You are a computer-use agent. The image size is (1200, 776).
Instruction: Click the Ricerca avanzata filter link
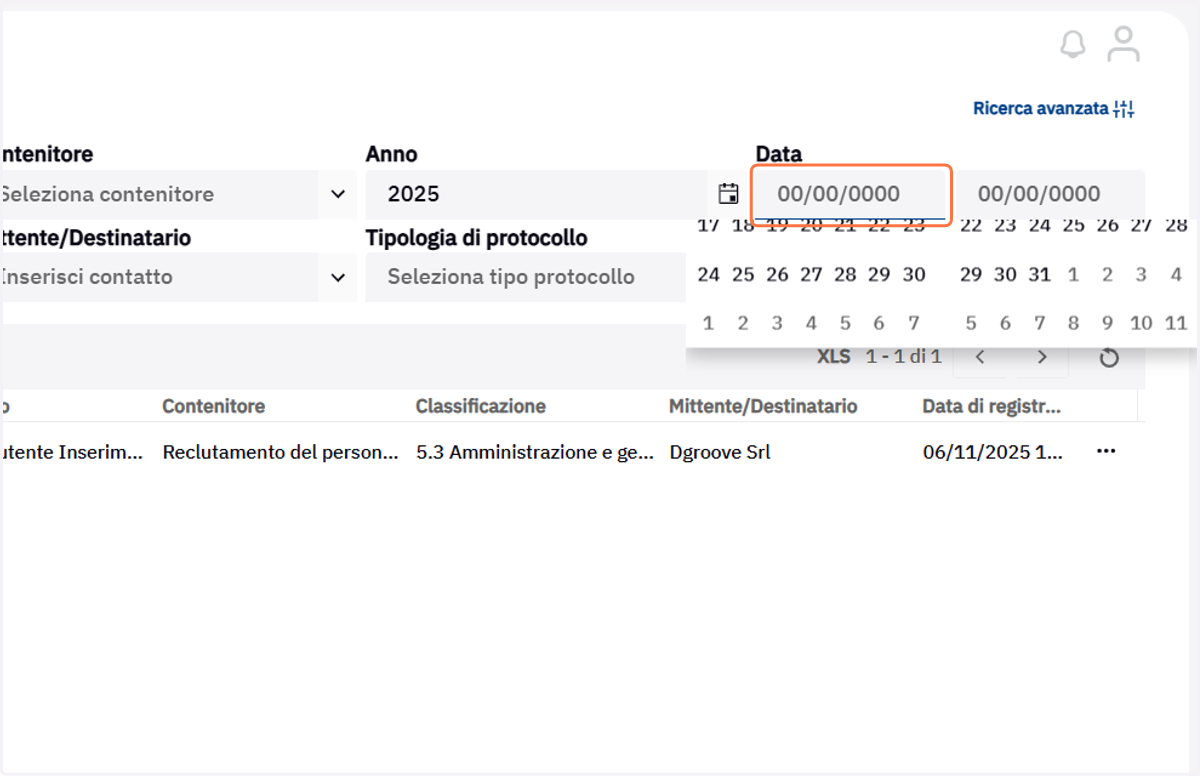coord(1054,108)
